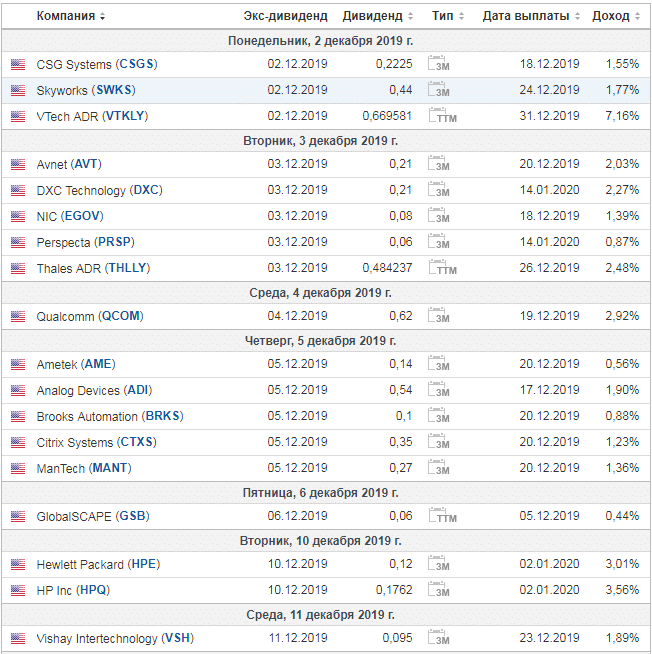Click the TTM type icon in the Thales ADR row
652x654 pixels.
(440, 268)
